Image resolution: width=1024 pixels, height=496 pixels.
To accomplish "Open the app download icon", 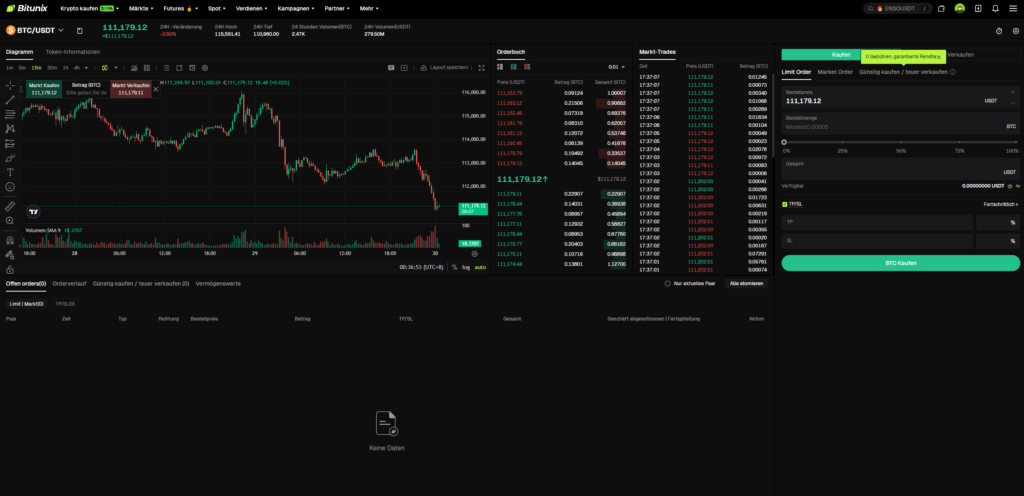I will [x=978, y=8].
